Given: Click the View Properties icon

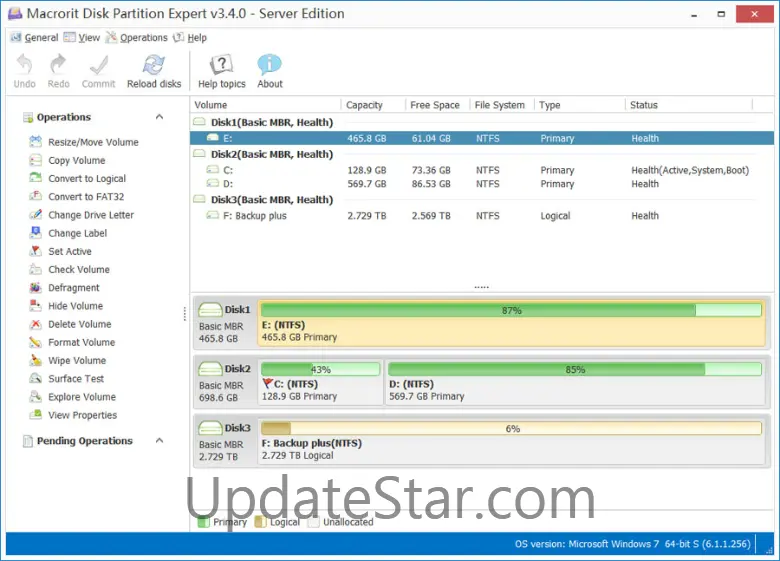Looking at the screenshot, I should pos(35,415).
